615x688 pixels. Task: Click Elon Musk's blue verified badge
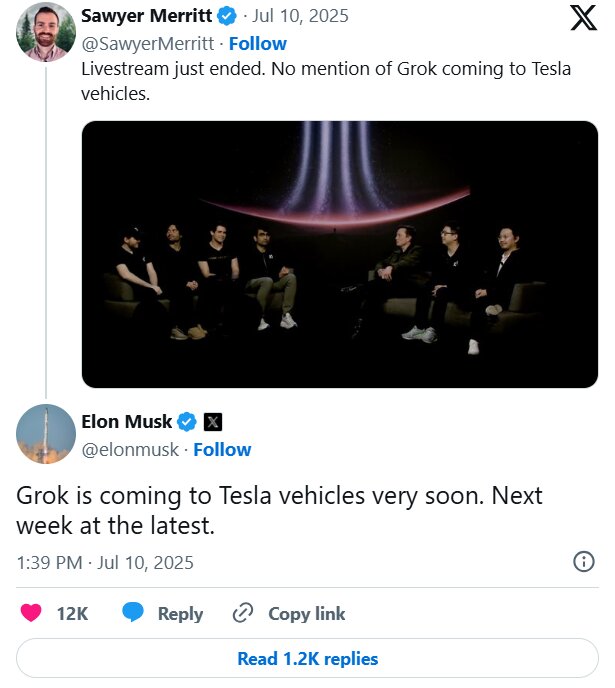pos(187,422)
